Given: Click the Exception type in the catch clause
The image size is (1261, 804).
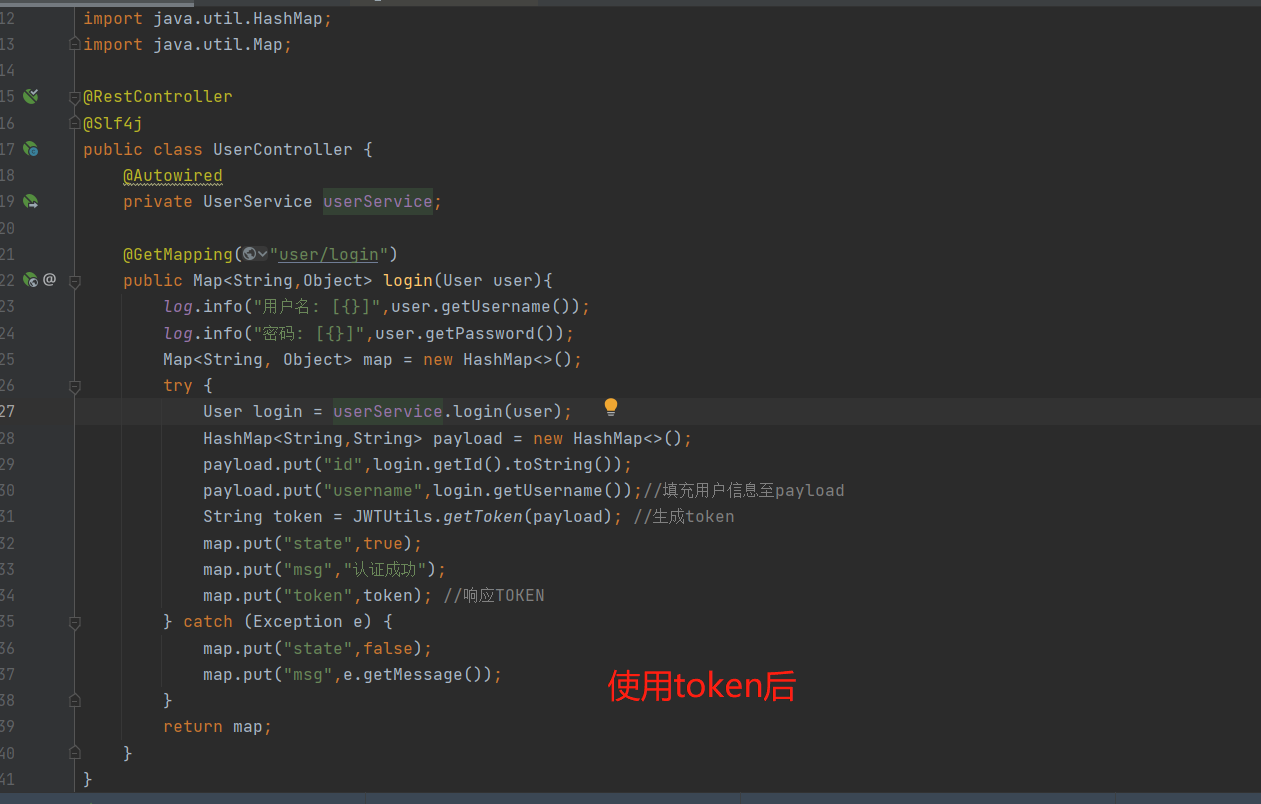Looking at the screenshot, I should click(298, 621).
